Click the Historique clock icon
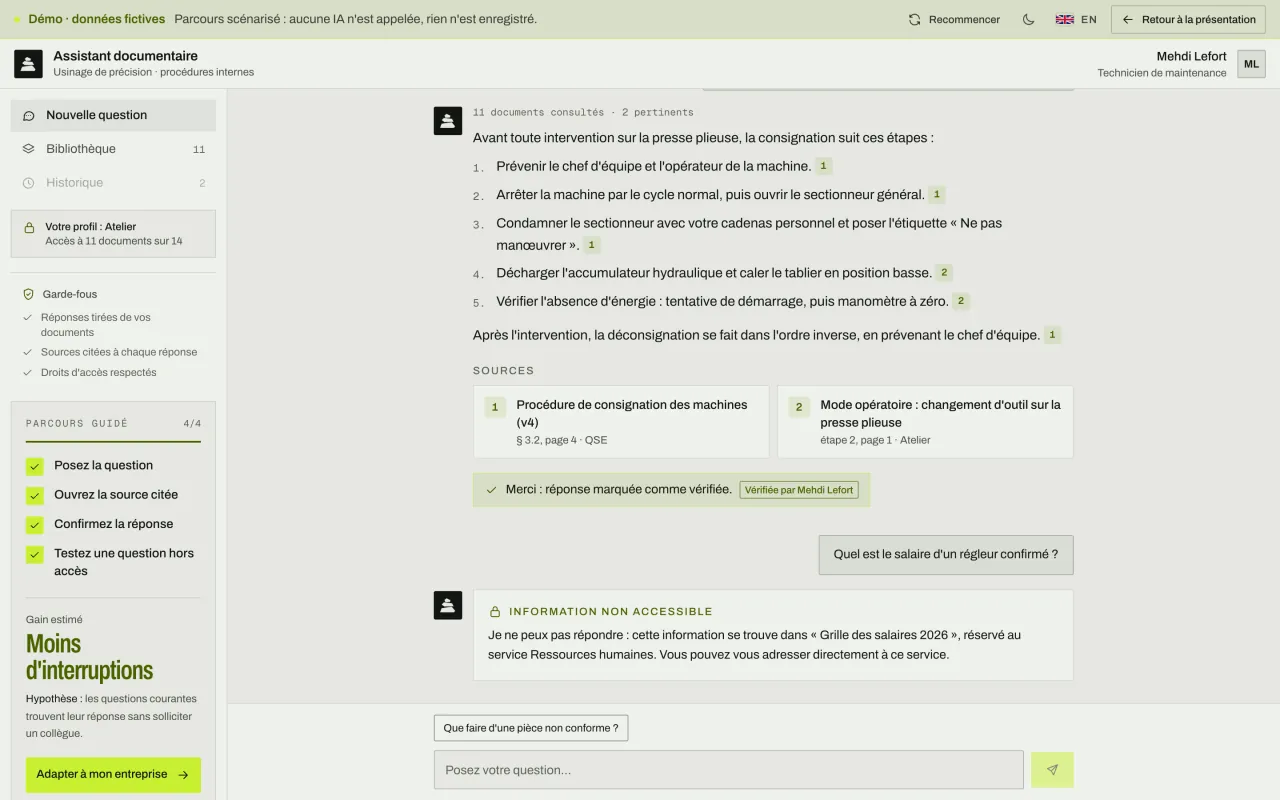Image resolution: width=1280 pixels, height=800 pixels. (x=29, y=183)
